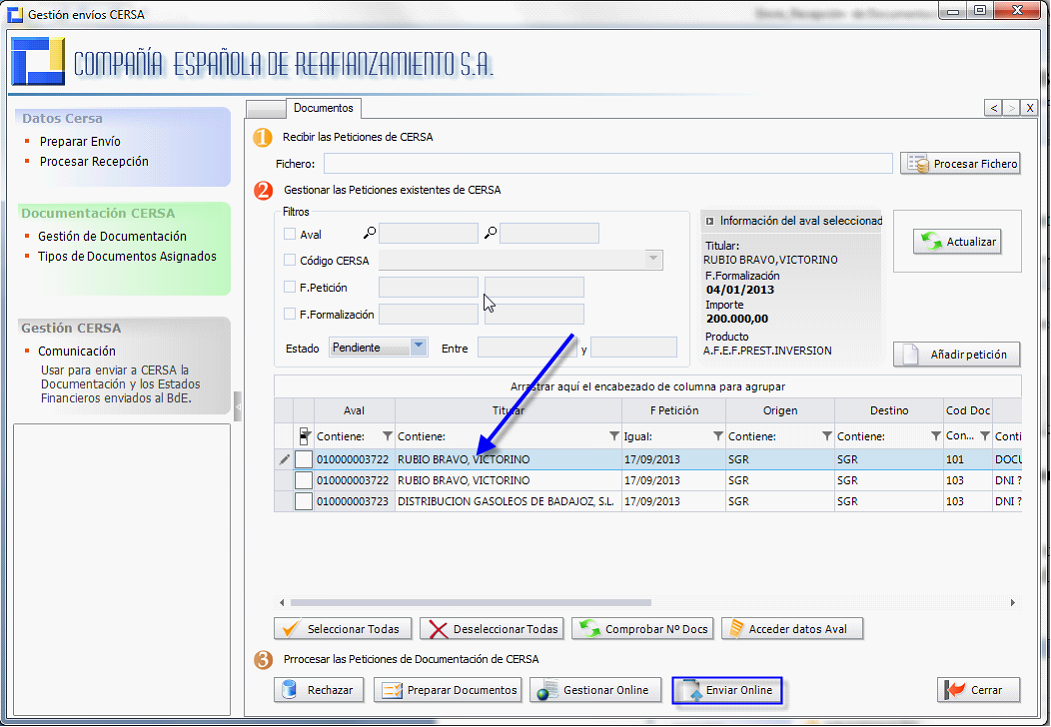Click the pencil edit icon on the first row
The height and width of the screenshot is (727, 1051).
click(x=284, y=459)
